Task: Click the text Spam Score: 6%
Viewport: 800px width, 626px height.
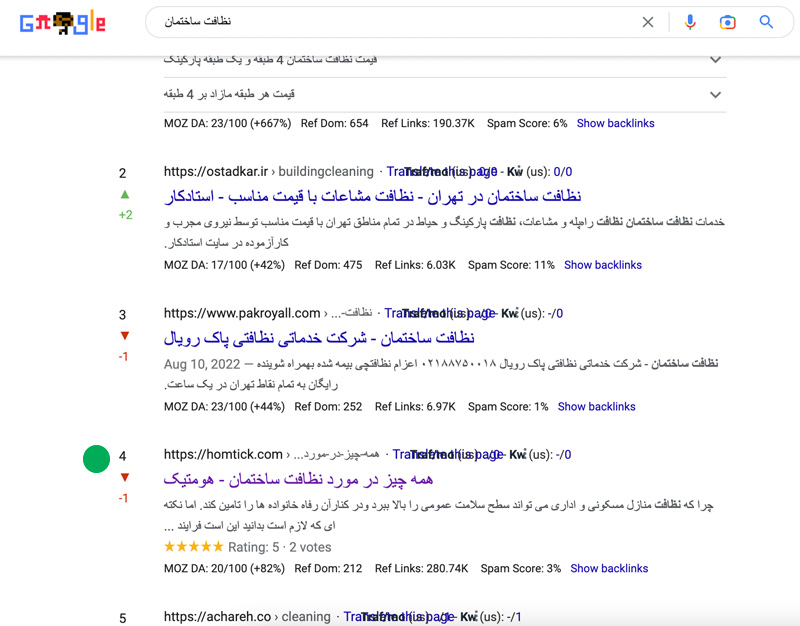Action: pos(527,123)
